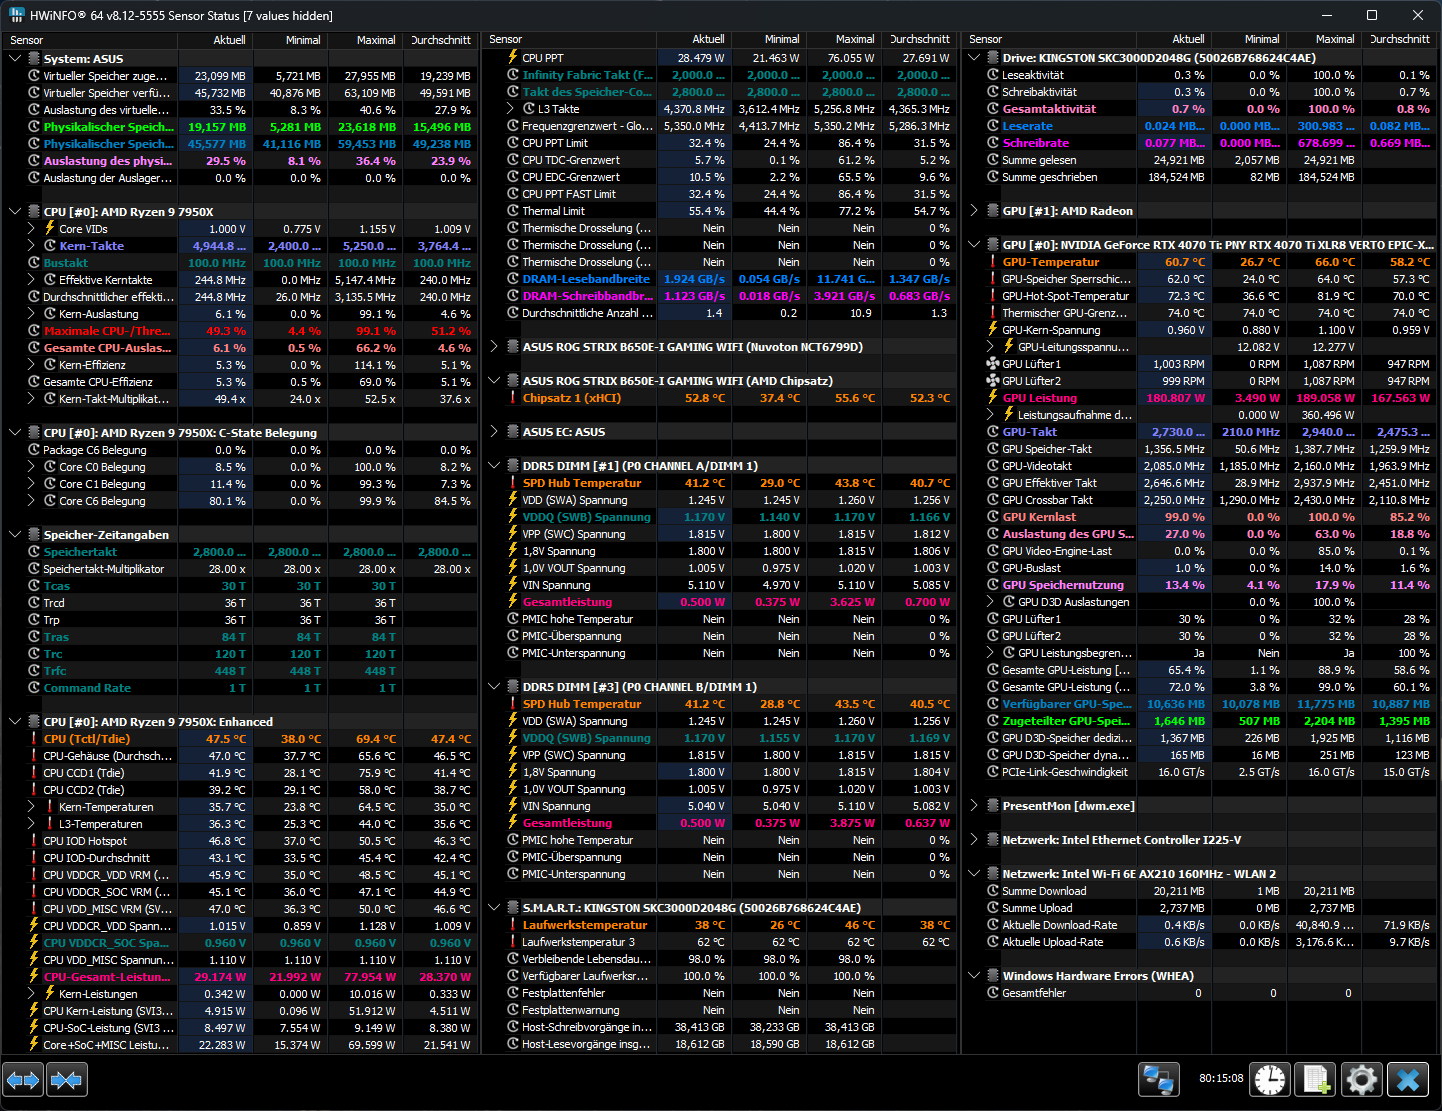Screen dimensions: 1442x1111
Task: Click the lightning icon beside CPU PPT
Action: [x=513, y=58]
